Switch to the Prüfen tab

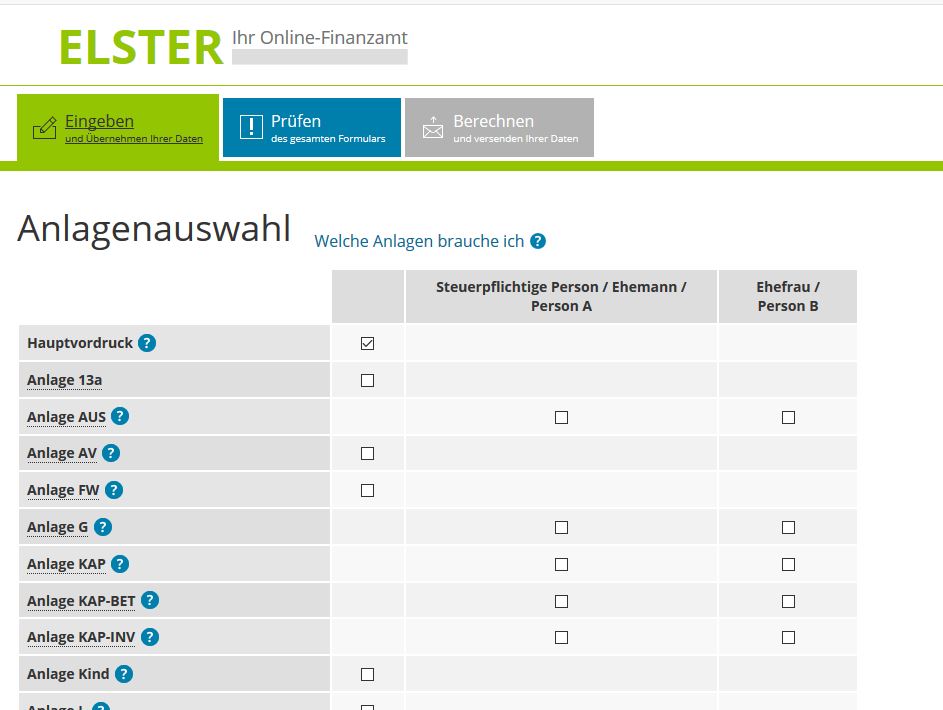pyautogui.click(x=311, y=128)
